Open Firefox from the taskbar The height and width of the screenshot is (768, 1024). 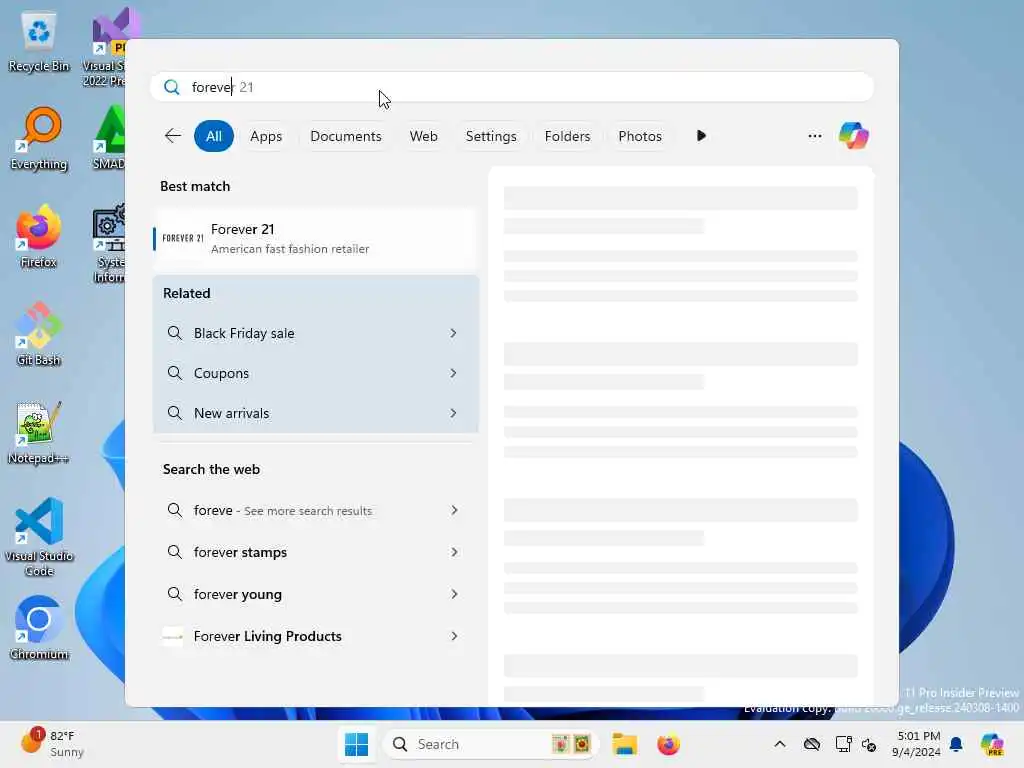click(x=668, y=744)
